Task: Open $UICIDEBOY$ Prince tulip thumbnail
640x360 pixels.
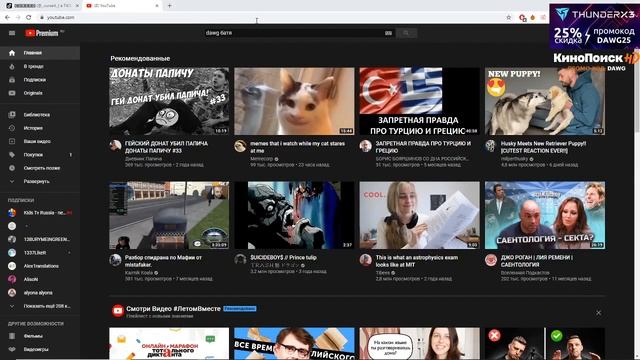Action: (x=294, y=215)
